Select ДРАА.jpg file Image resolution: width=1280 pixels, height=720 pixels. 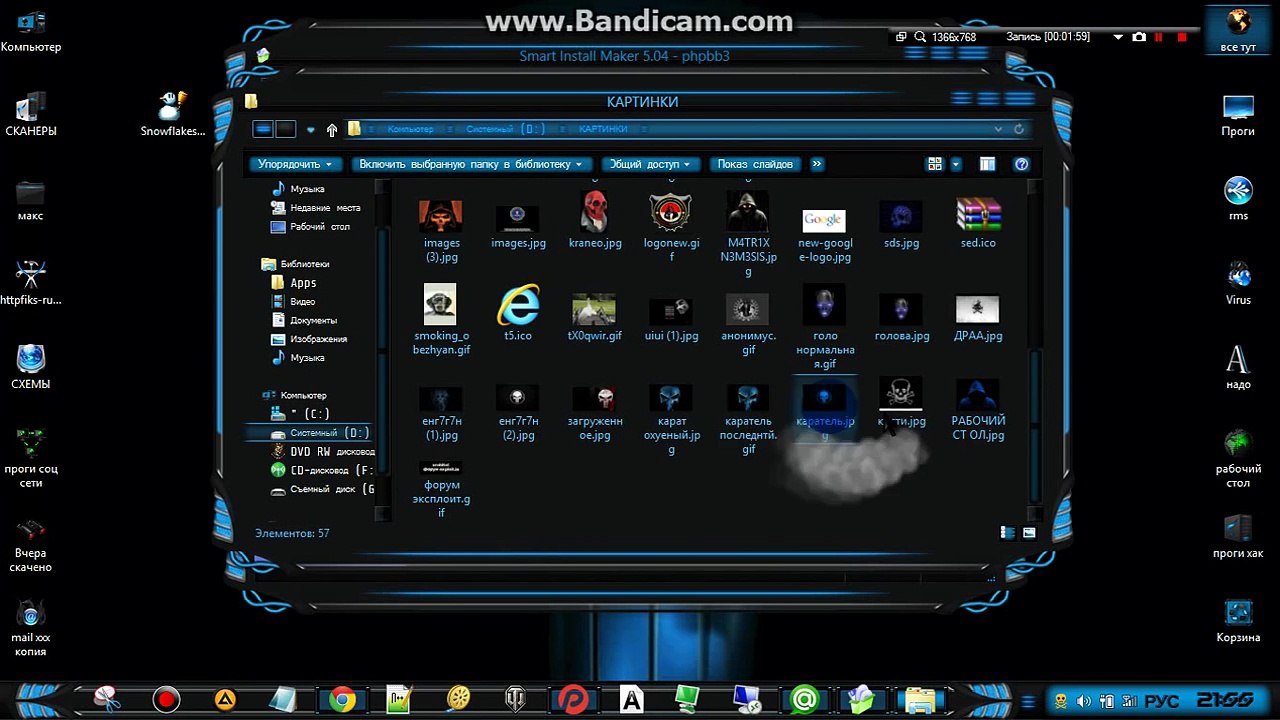click(x=978, y=318)
